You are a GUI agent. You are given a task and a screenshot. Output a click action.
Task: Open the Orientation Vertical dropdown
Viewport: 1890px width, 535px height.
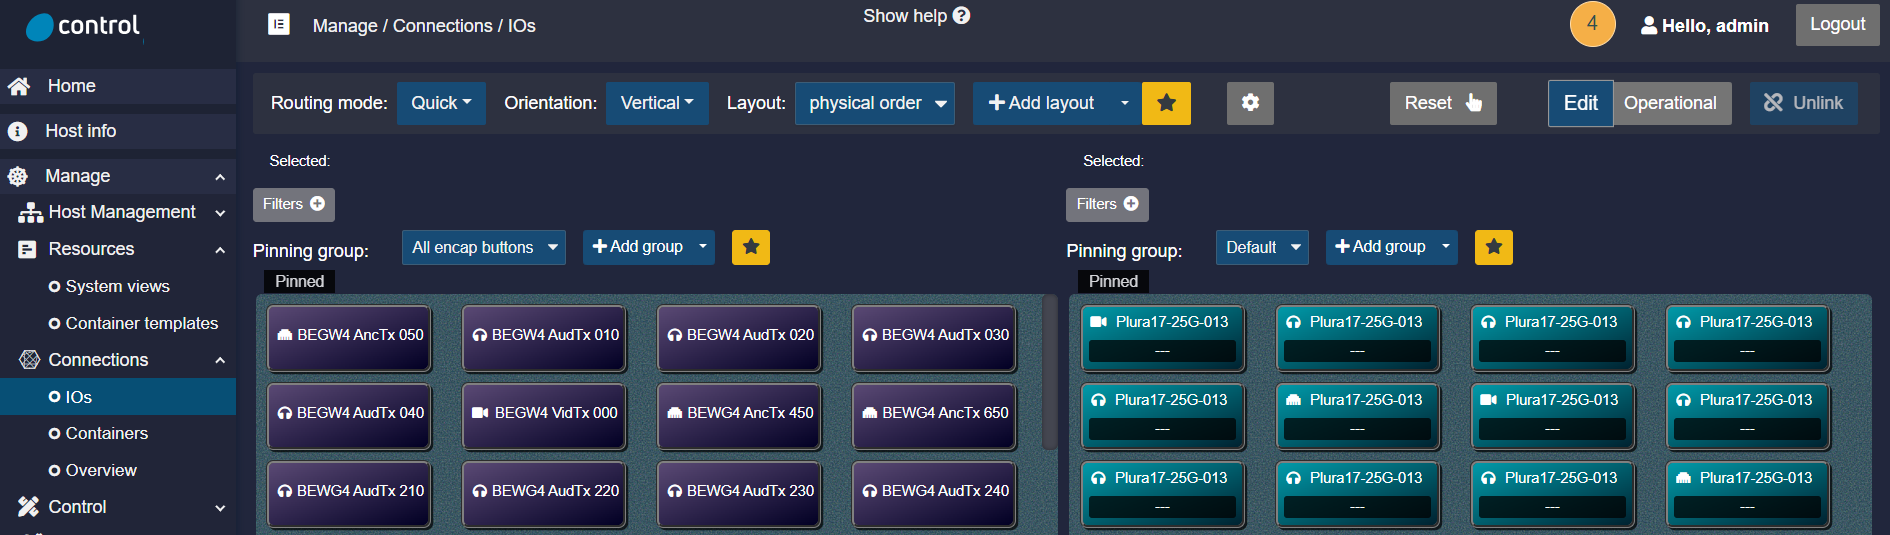click(x=656, y=103)
